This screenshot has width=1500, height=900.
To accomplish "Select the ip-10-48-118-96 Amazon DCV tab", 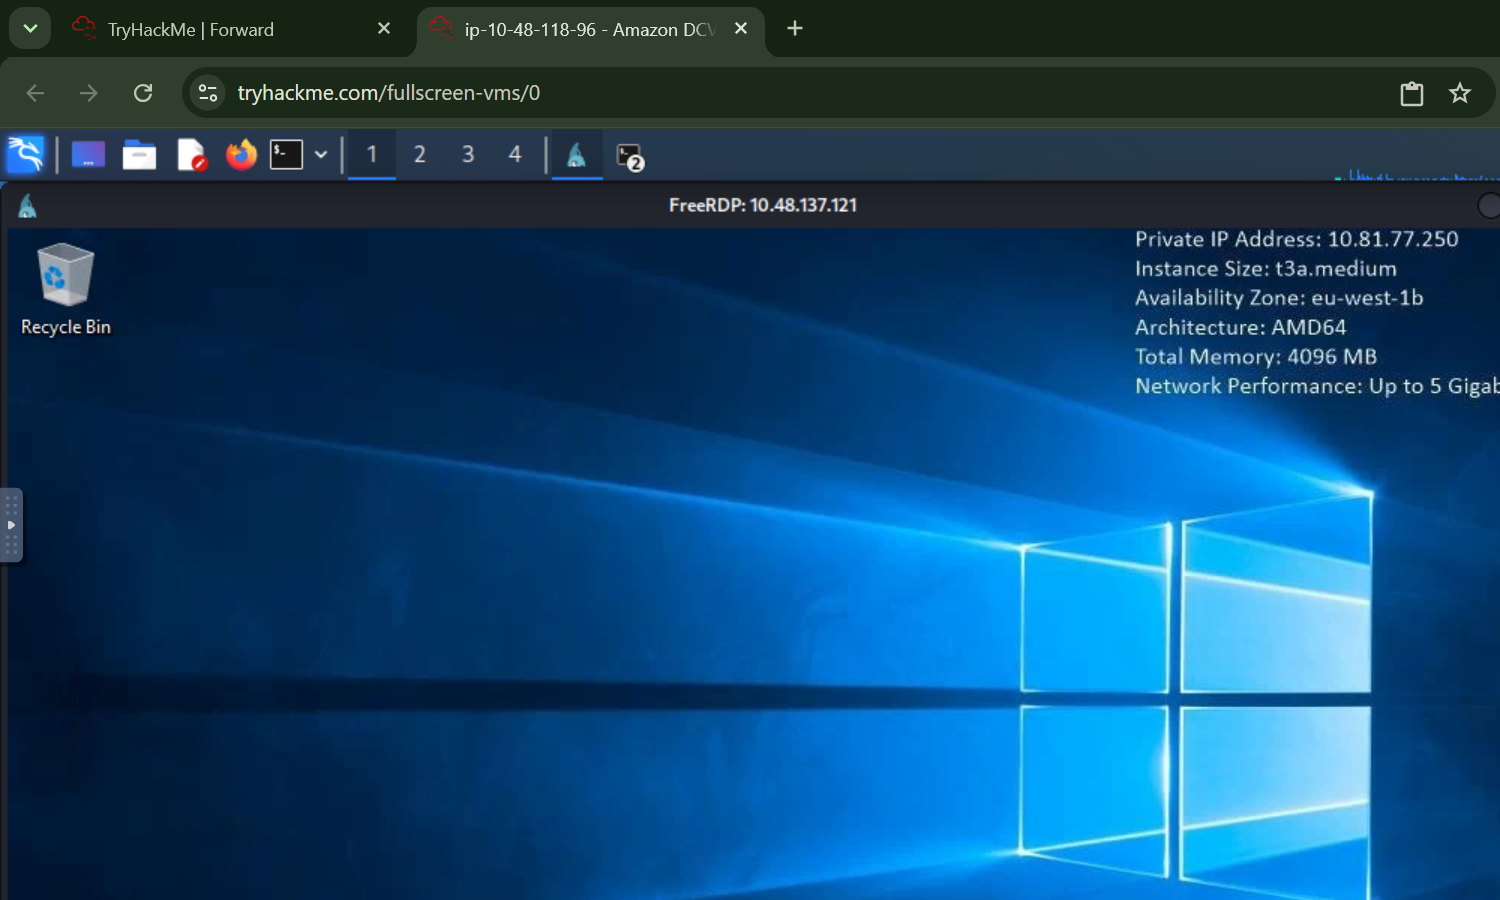I will (x=588, y=30).
